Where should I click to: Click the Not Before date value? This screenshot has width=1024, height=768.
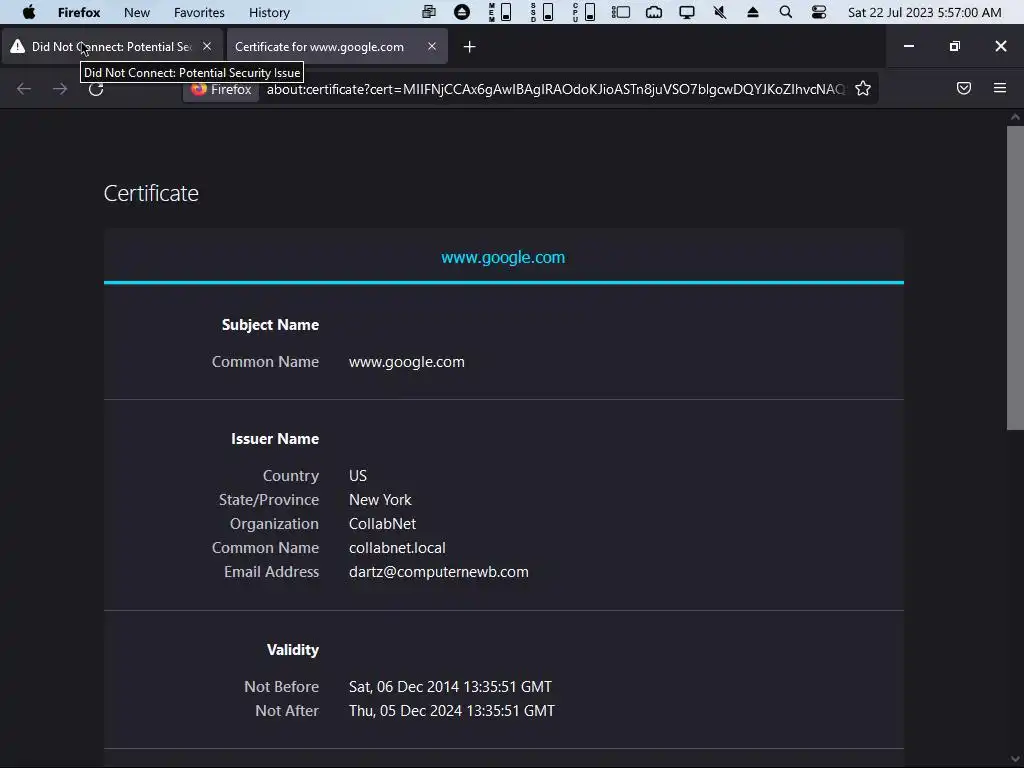point(450,687)
